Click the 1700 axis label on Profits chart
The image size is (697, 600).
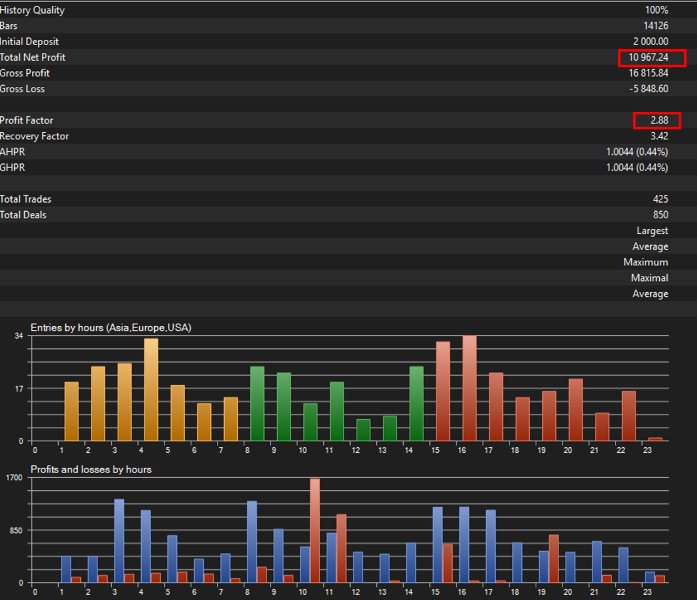pos(14,477)
